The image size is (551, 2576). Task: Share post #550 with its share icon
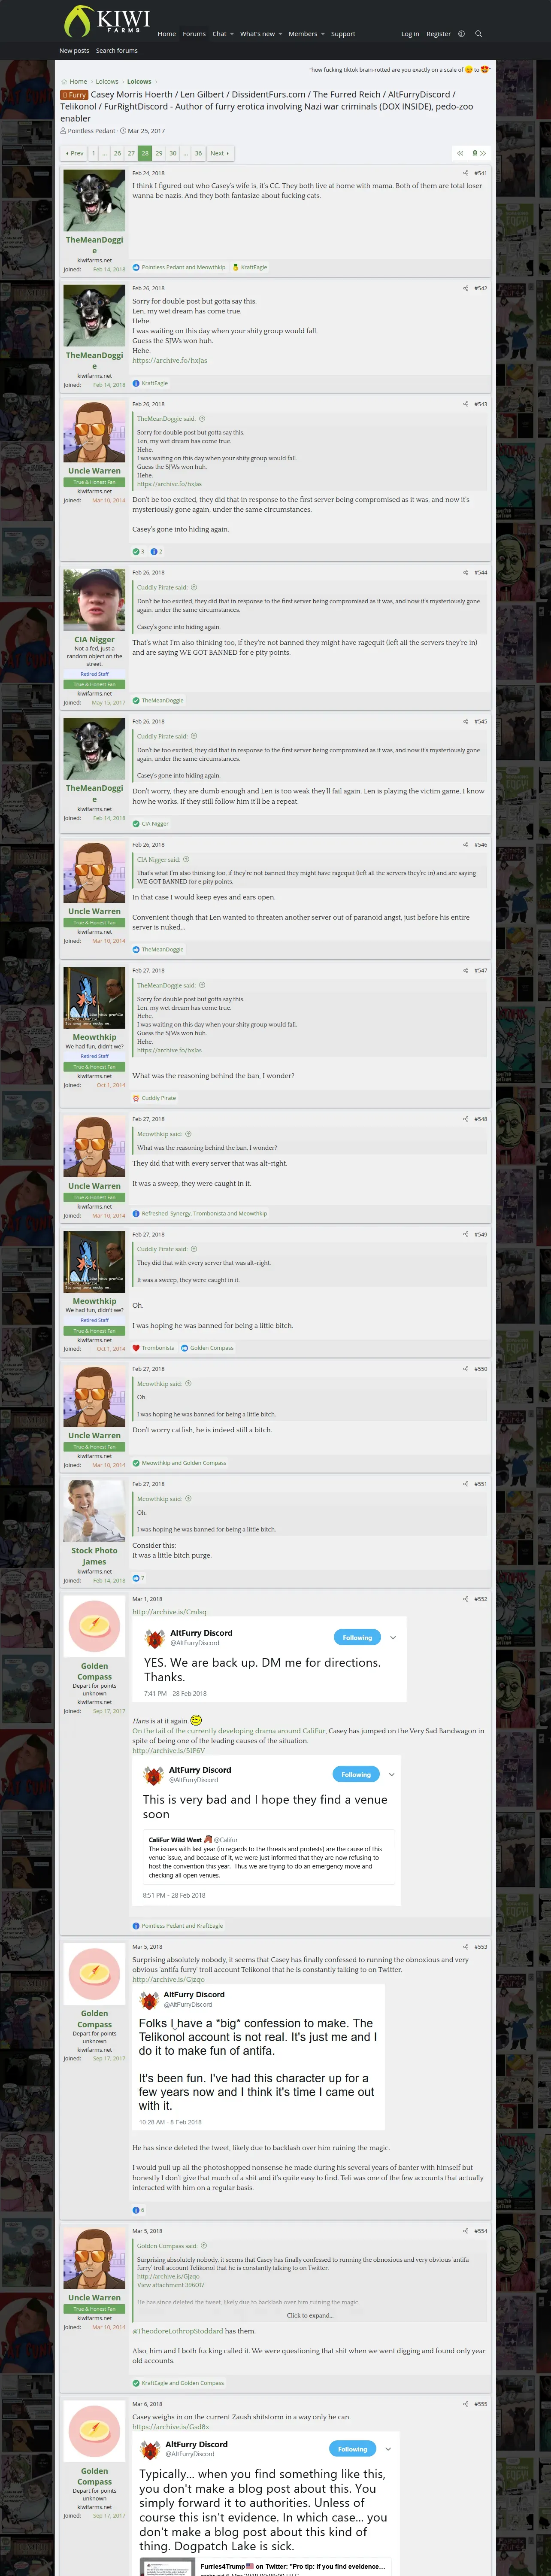[466, 1369]
